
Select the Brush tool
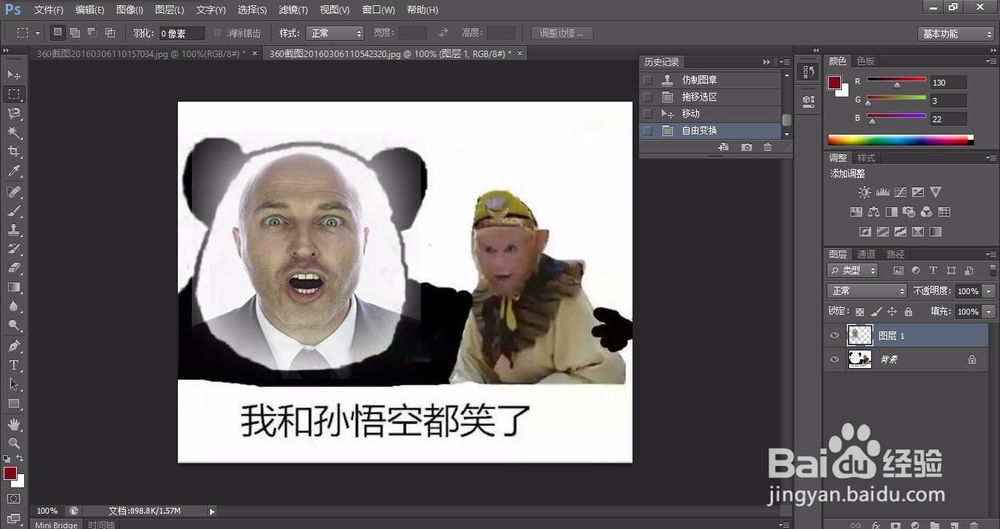tap(13, 211)
